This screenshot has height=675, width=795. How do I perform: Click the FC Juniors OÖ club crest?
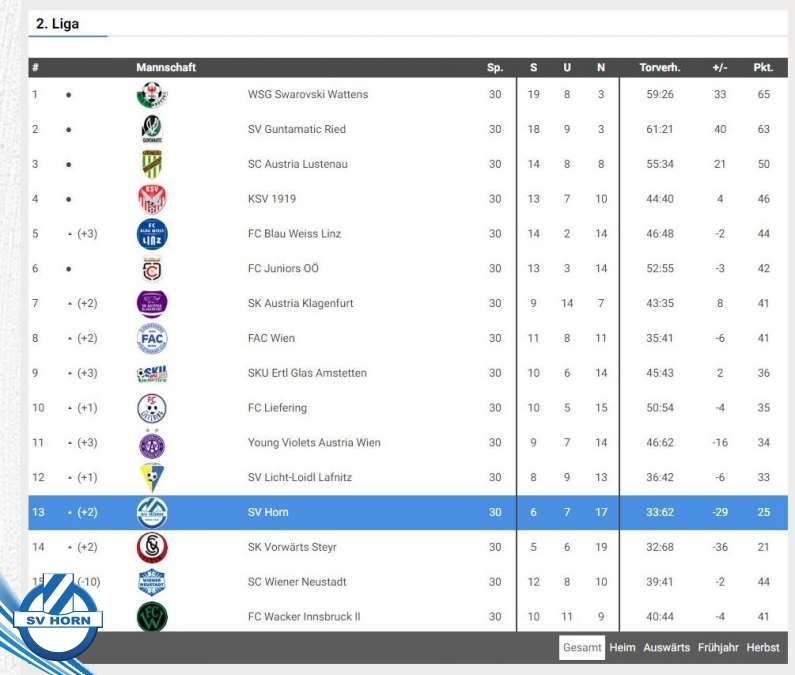coord(152,269)
